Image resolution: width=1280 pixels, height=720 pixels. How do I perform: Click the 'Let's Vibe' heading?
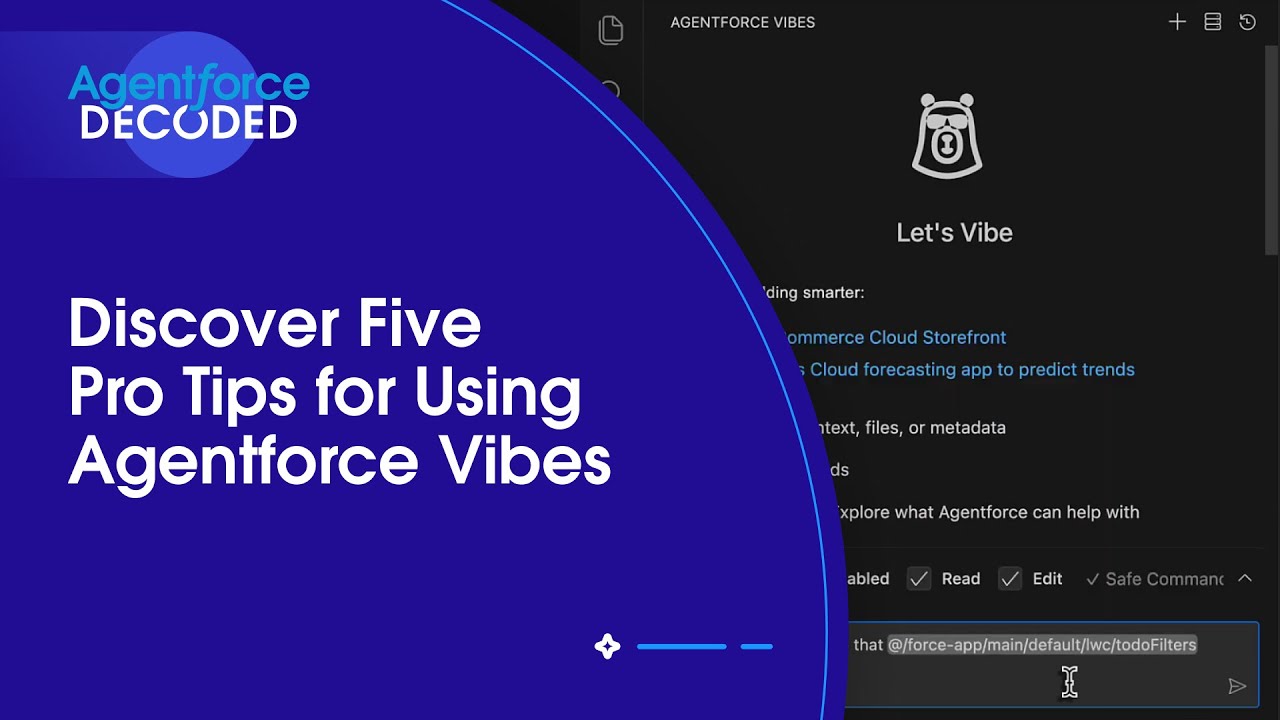(955, 233)
